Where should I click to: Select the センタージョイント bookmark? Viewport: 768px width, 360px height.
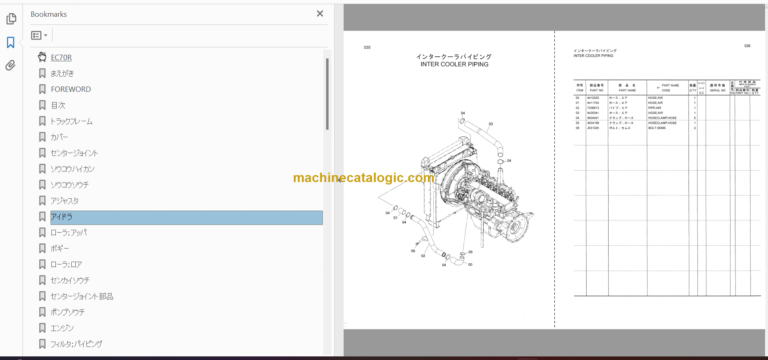pos(74,153)
